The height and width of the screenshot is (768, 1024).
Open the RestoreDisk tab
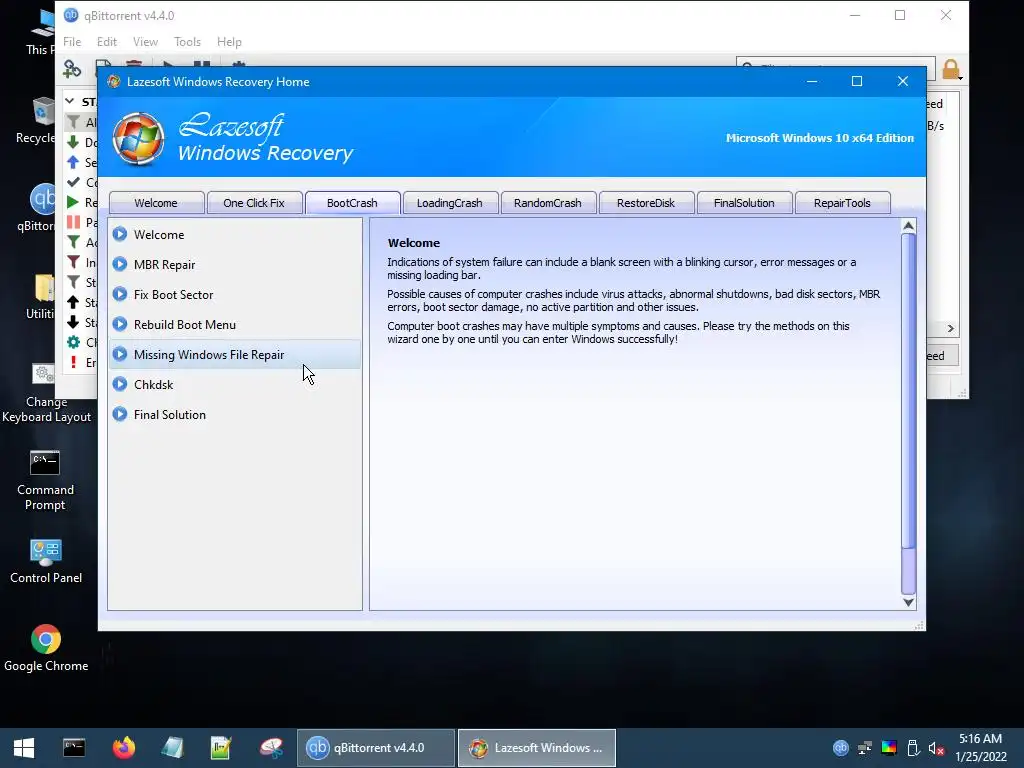[646, 203]
